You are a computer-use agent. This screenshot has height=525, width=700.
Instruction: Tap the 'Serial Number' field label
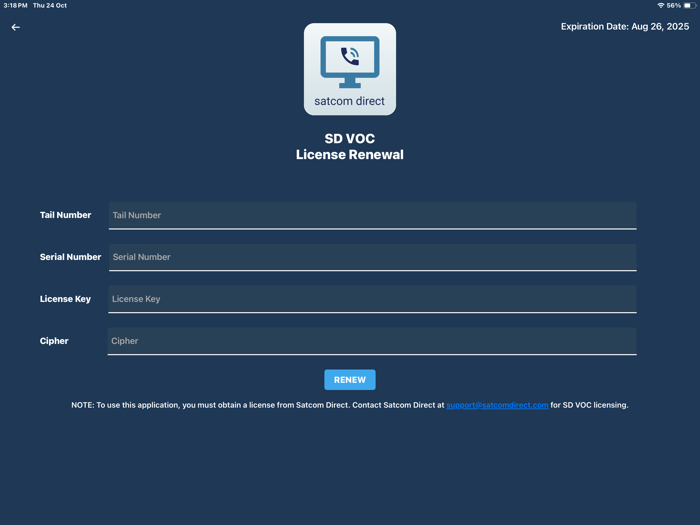(x=70, y=257)
